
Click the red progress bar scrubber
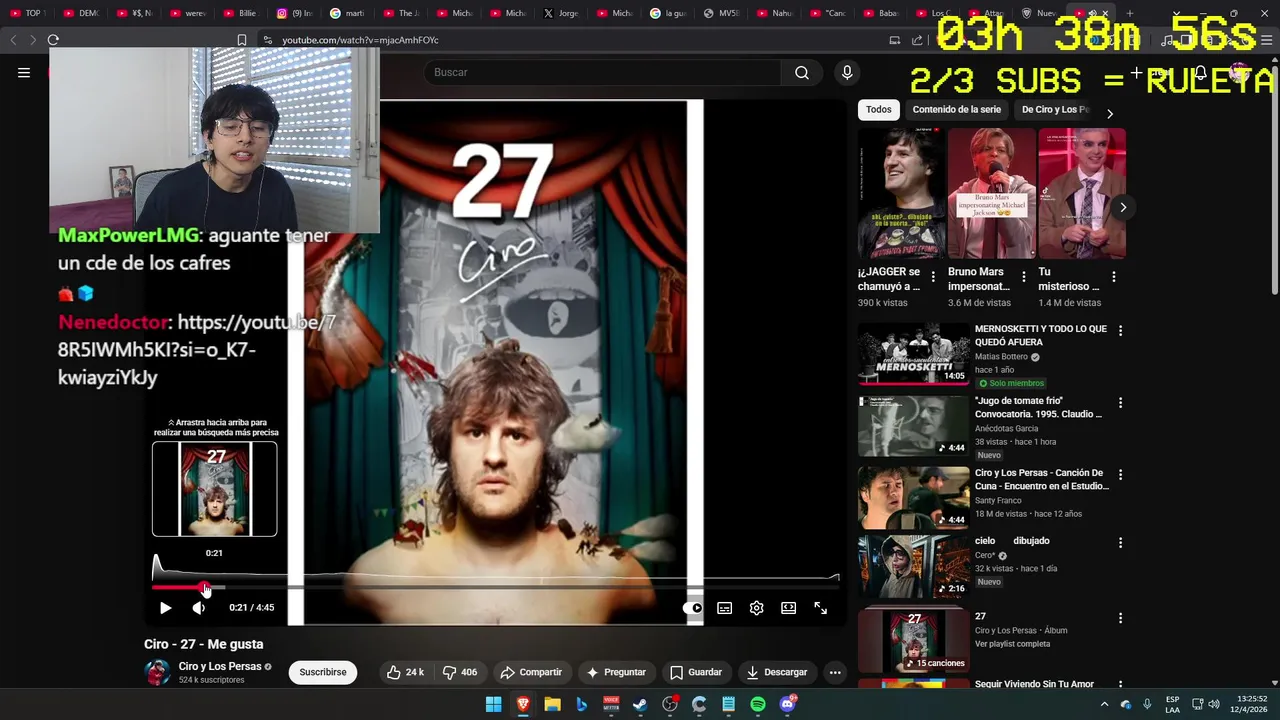205,587
